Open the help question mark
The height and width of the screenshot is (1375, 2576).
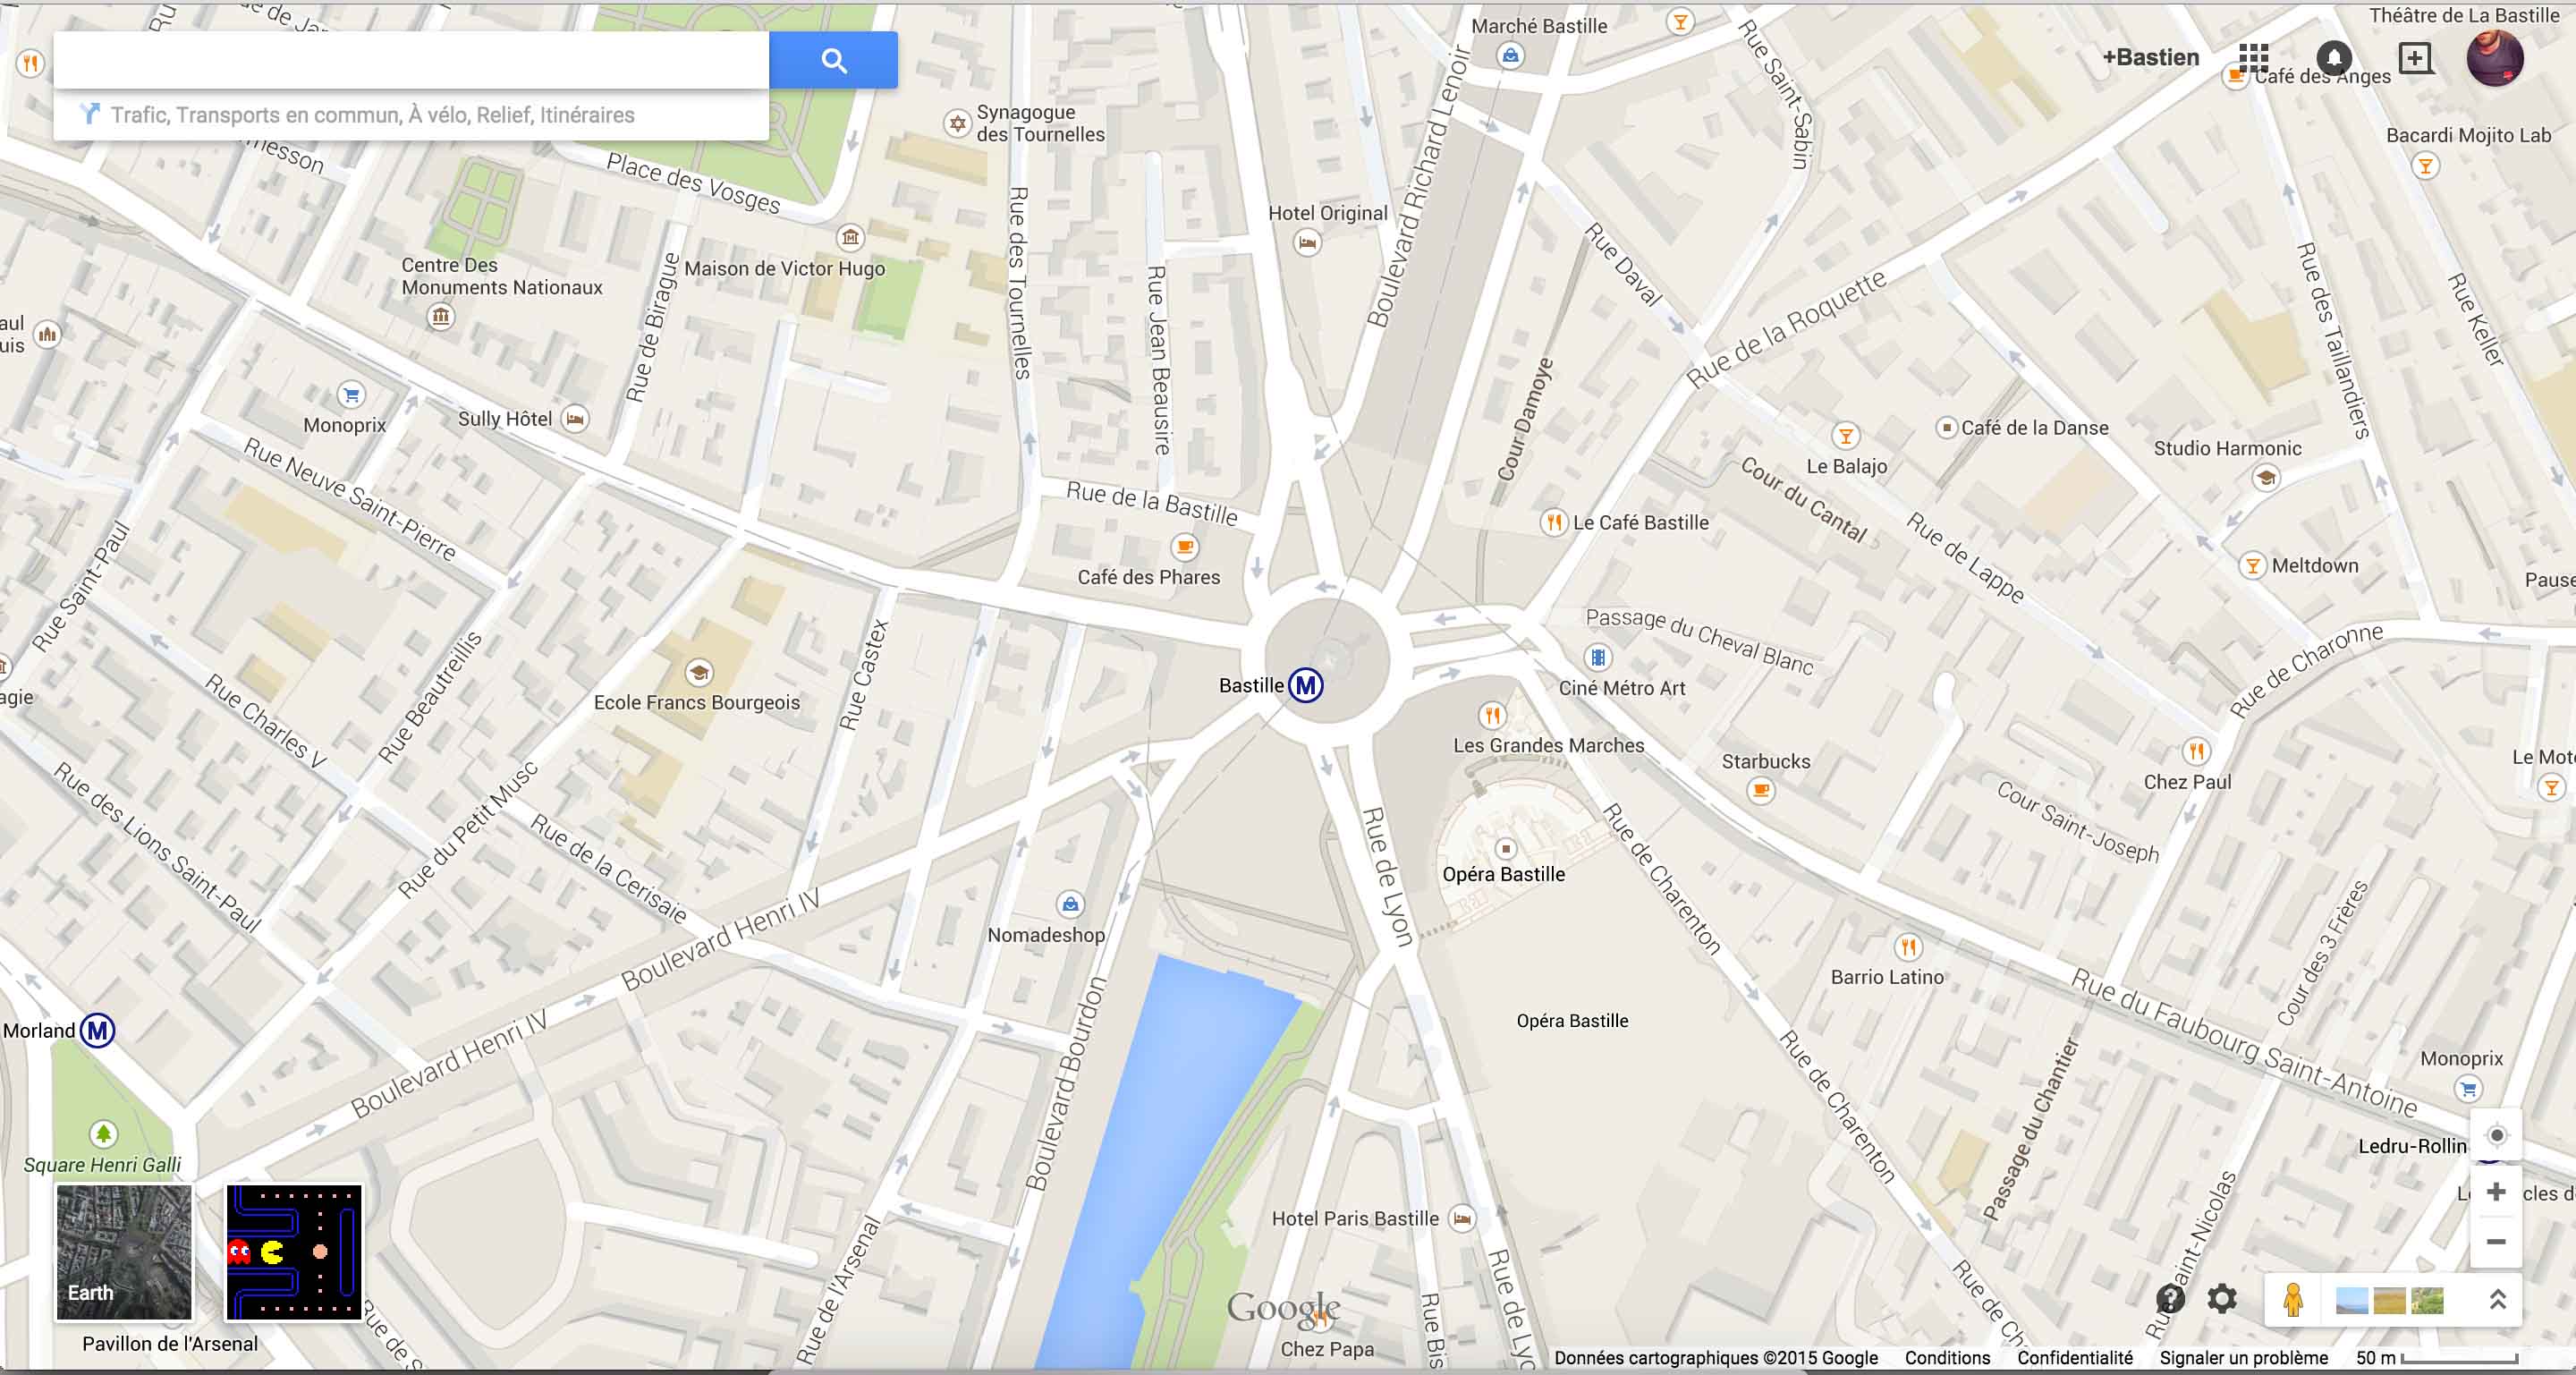(2169, 1299)
